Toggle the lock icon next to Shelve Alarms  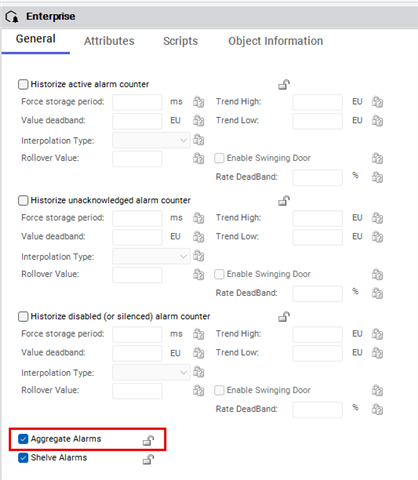click(148, 460)
